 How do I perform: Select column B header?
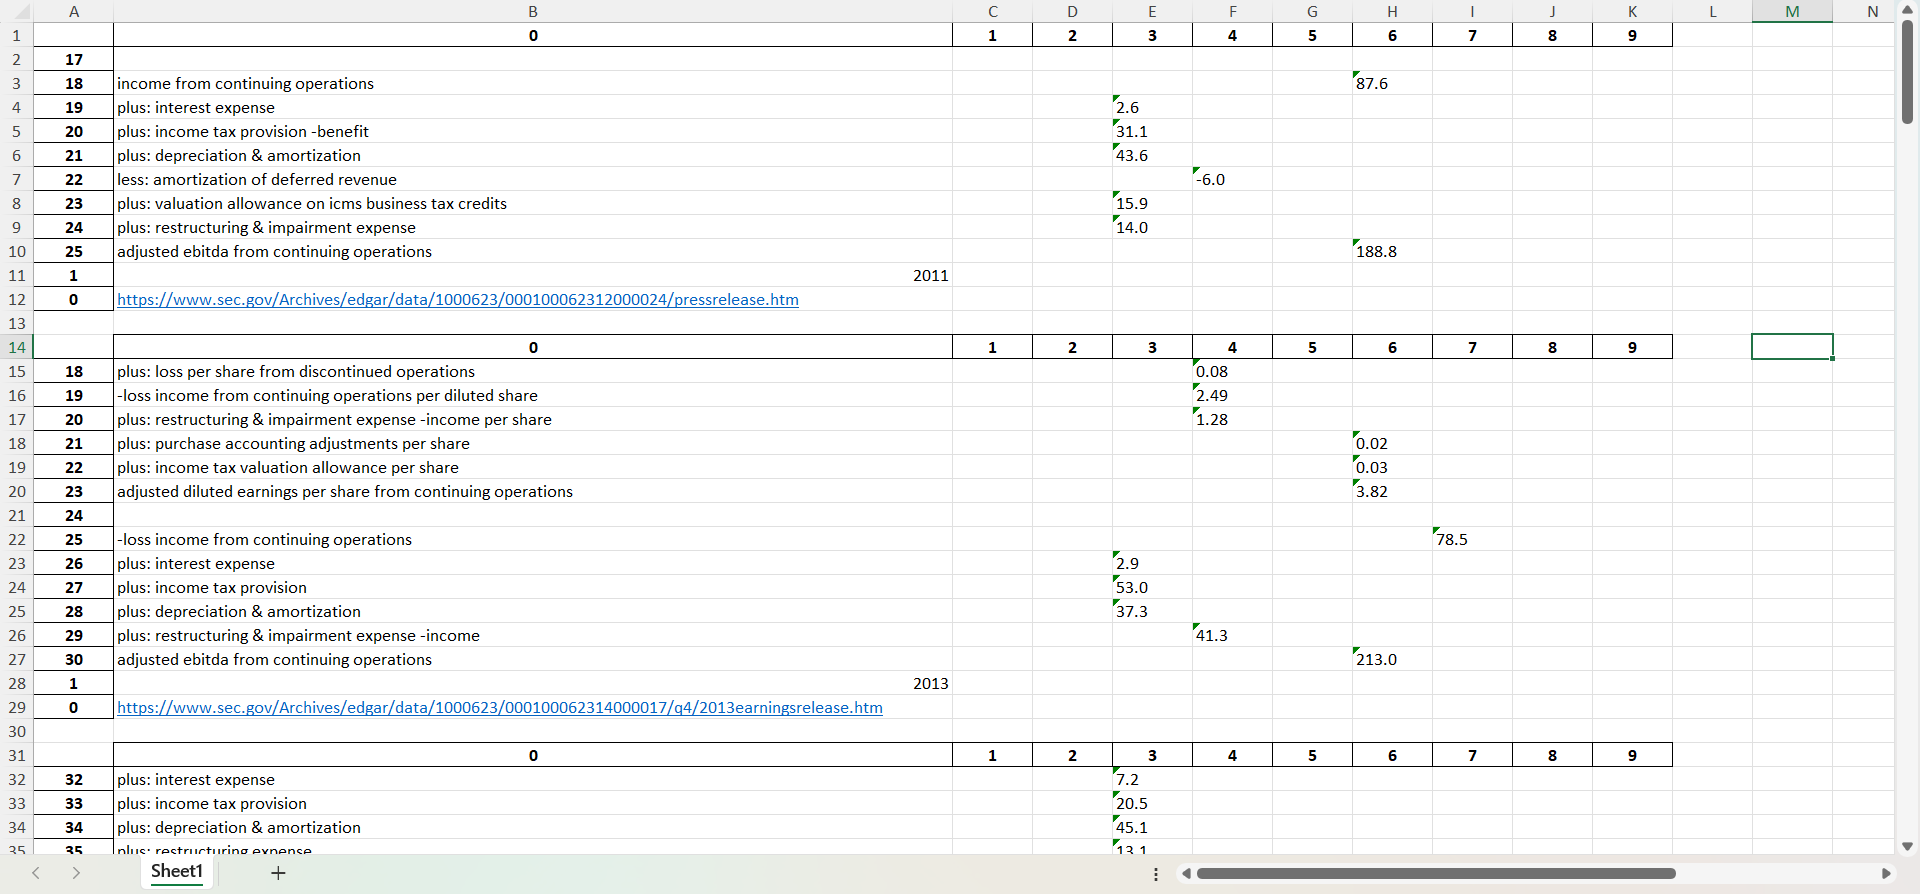pos(533,11)
